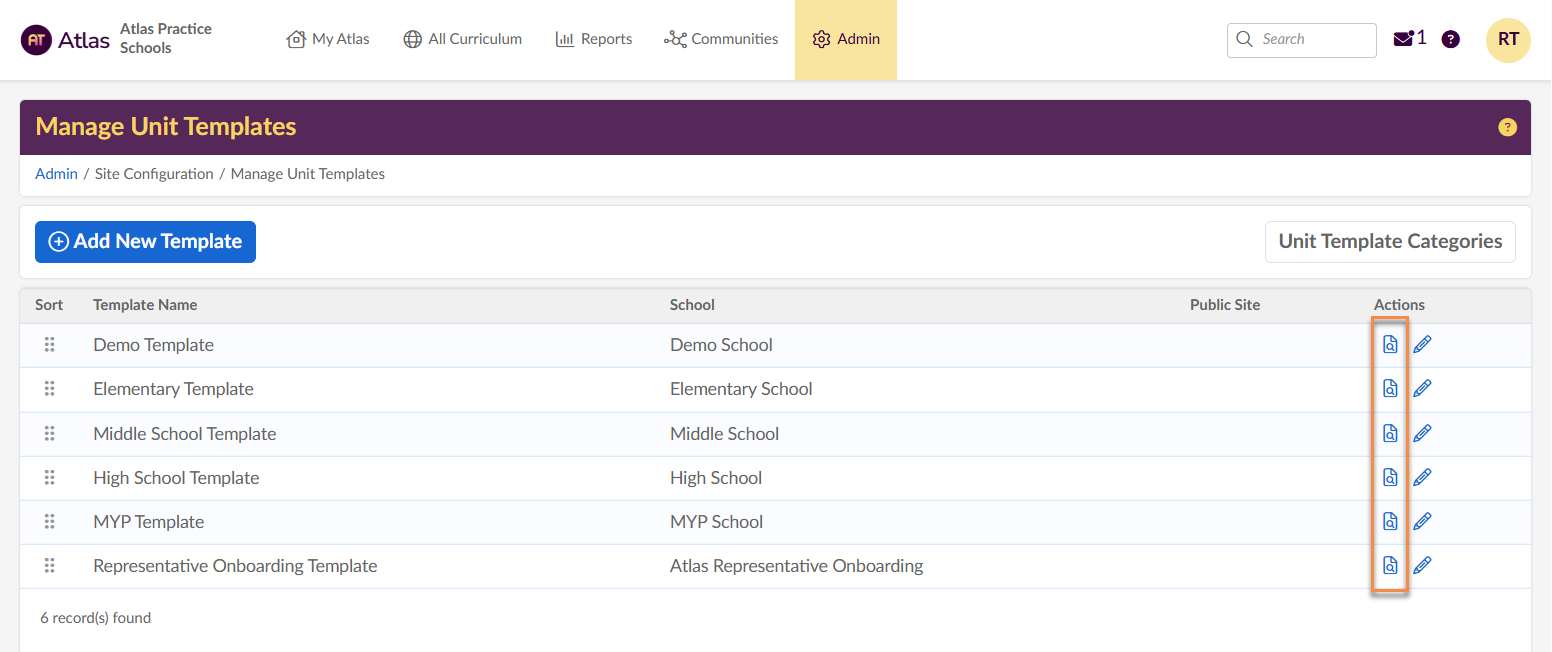Screen dimensions: 1552x652
Task: Preview the MYP Template
Action: click(x=1389, y=521)
